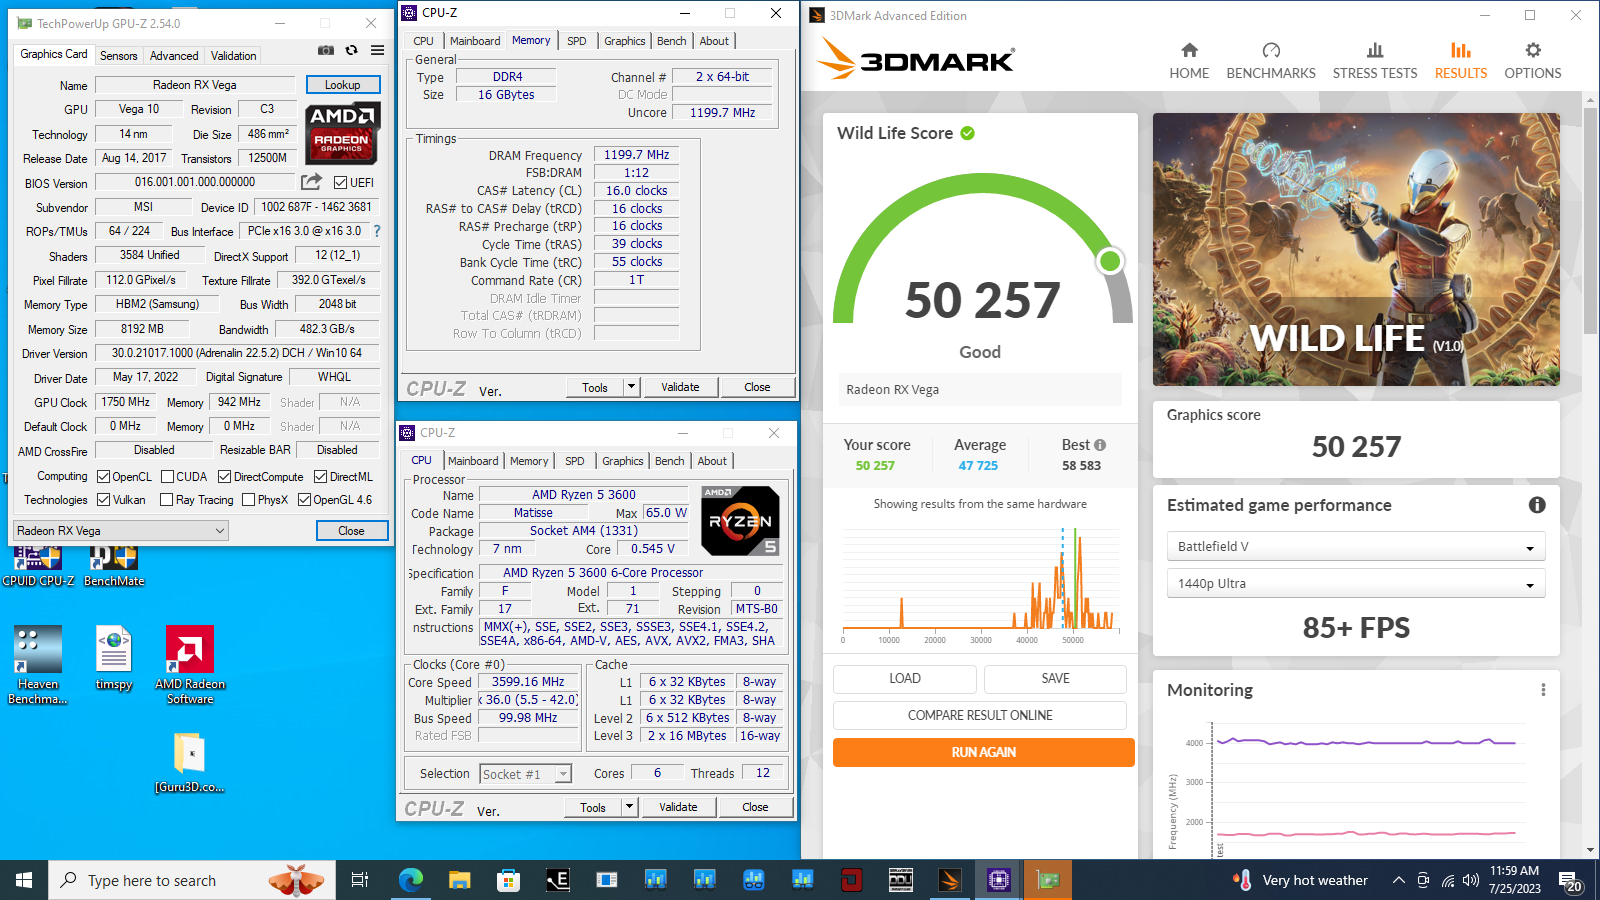The image size is (1600, 900).
Task: Toggle PhysX checkbox
Action: pos(249,500)
